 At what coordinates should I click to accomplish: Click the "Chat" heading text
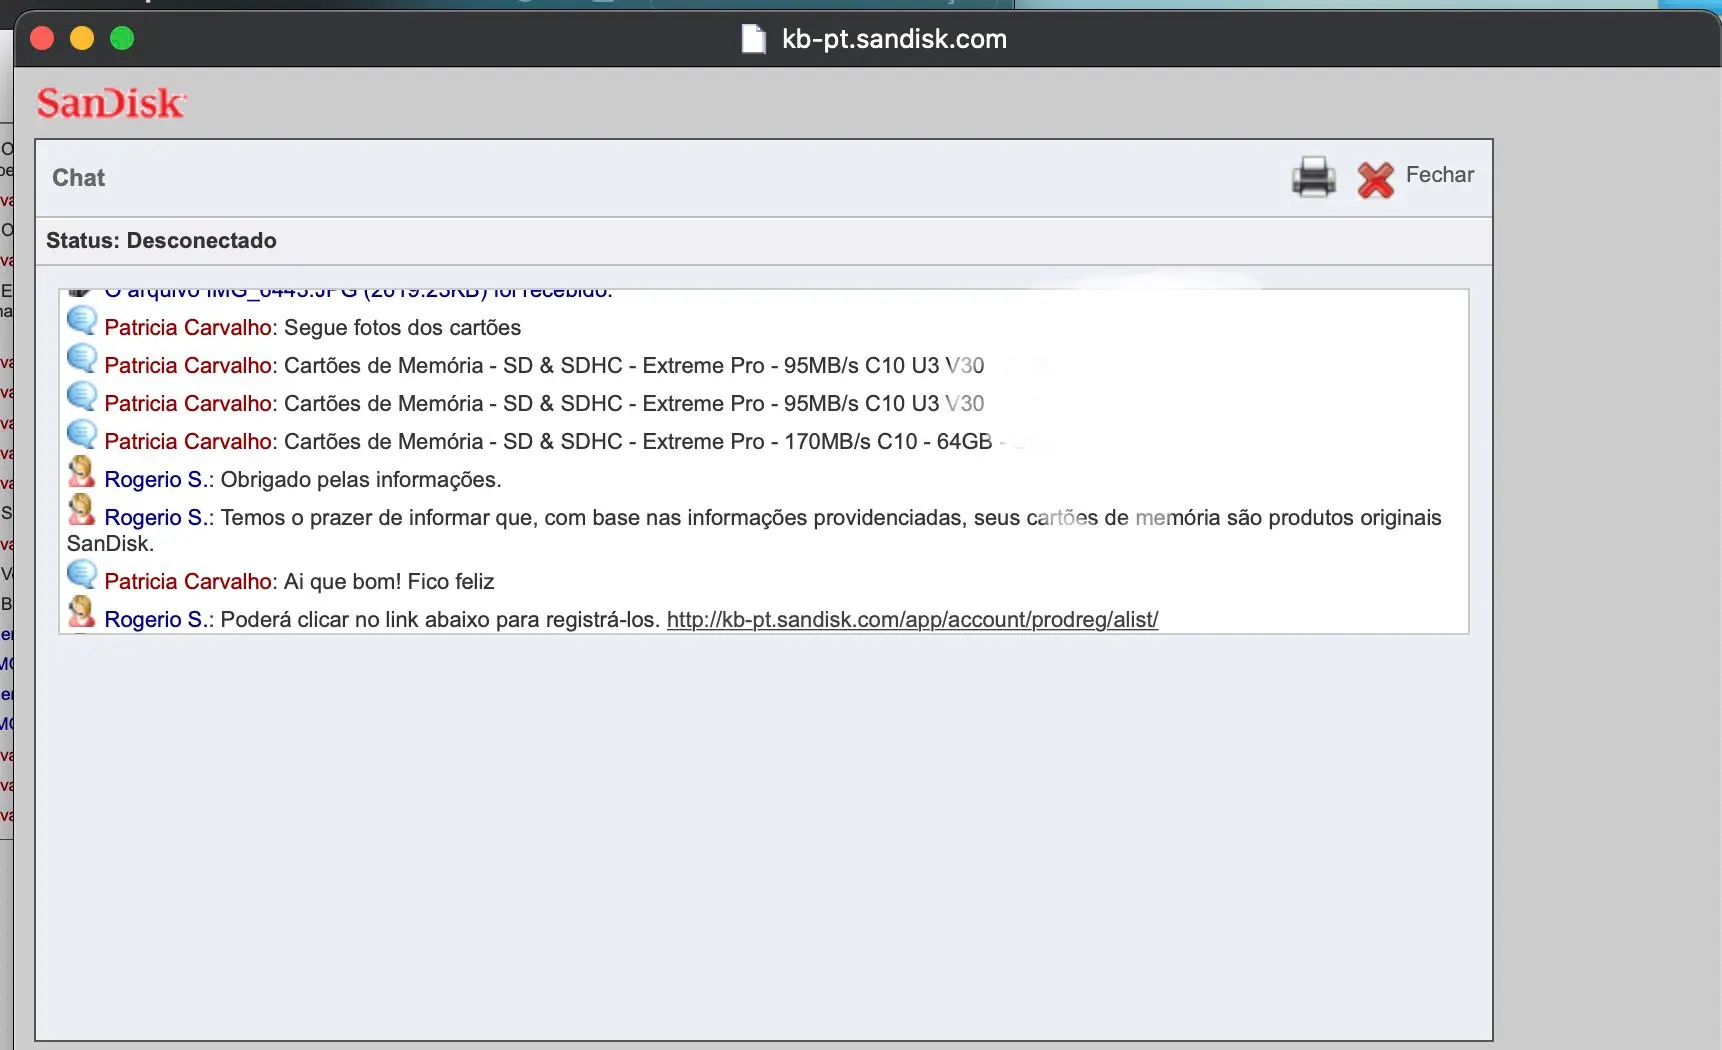(78, 178)
